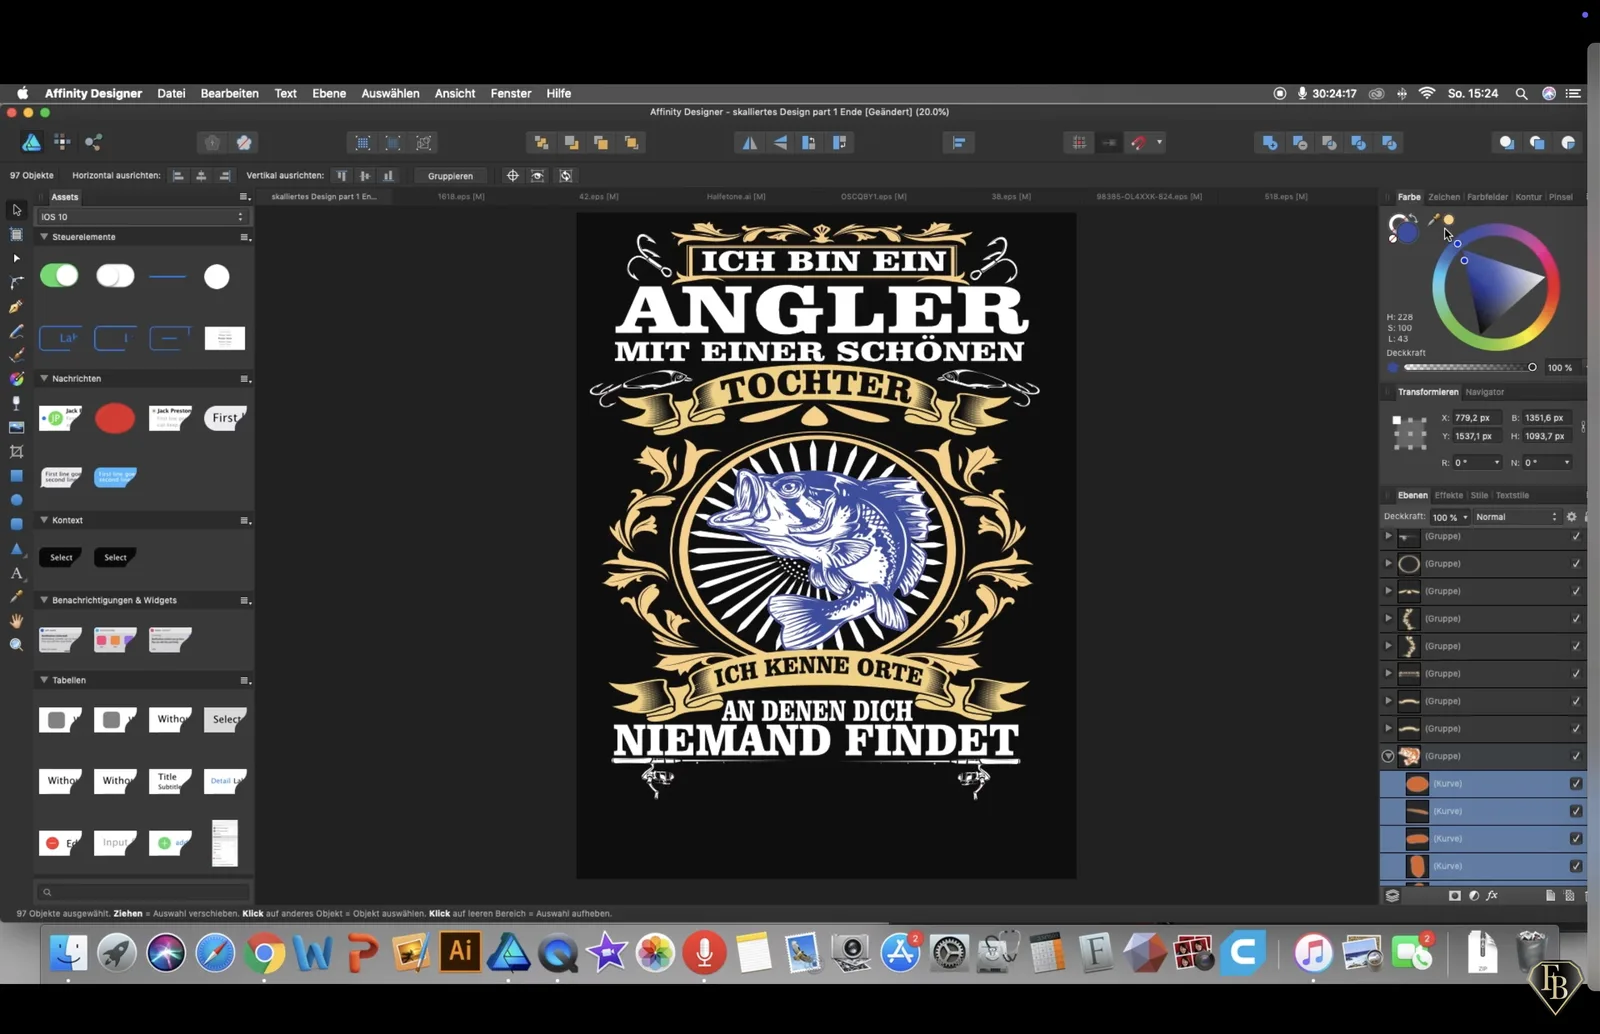Select the Ellipse shape tool
1600x1034 pixels.
(x=16, y=500)
